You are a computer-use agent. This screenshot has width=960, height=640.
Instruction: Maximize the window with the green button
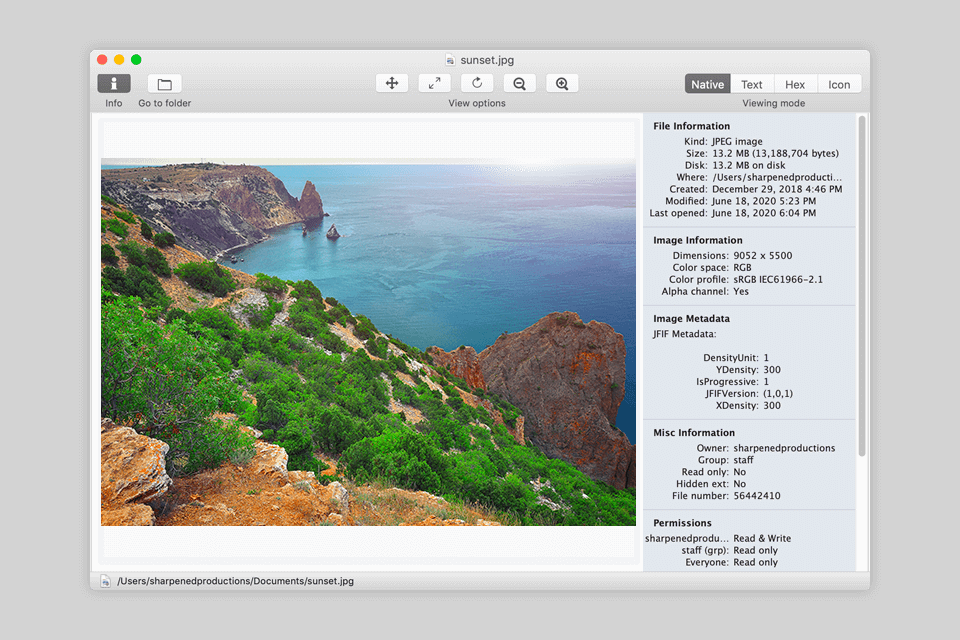136,59
